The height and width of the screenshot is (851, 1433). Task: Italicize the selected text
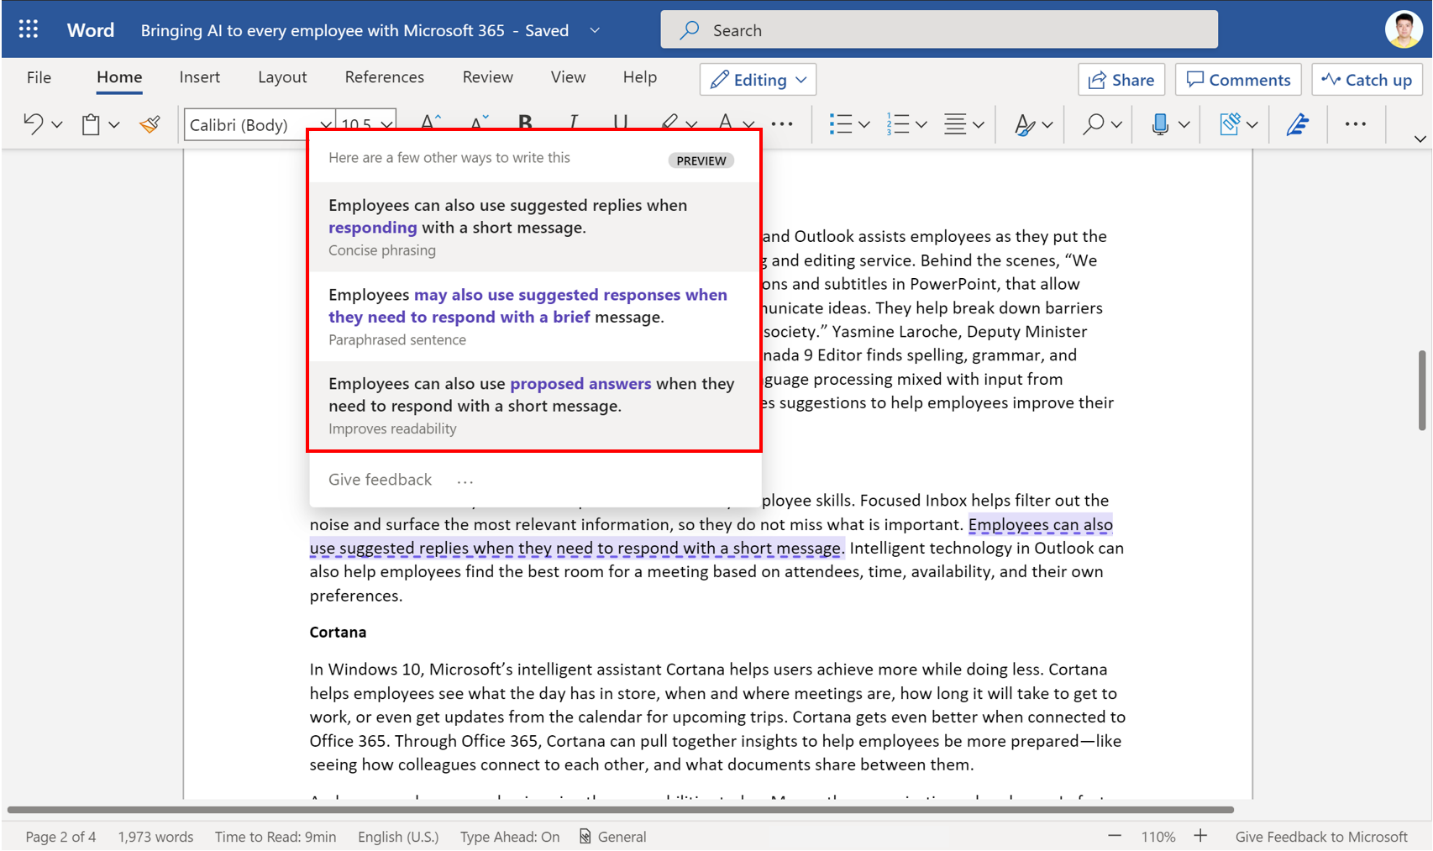(572, 123)
